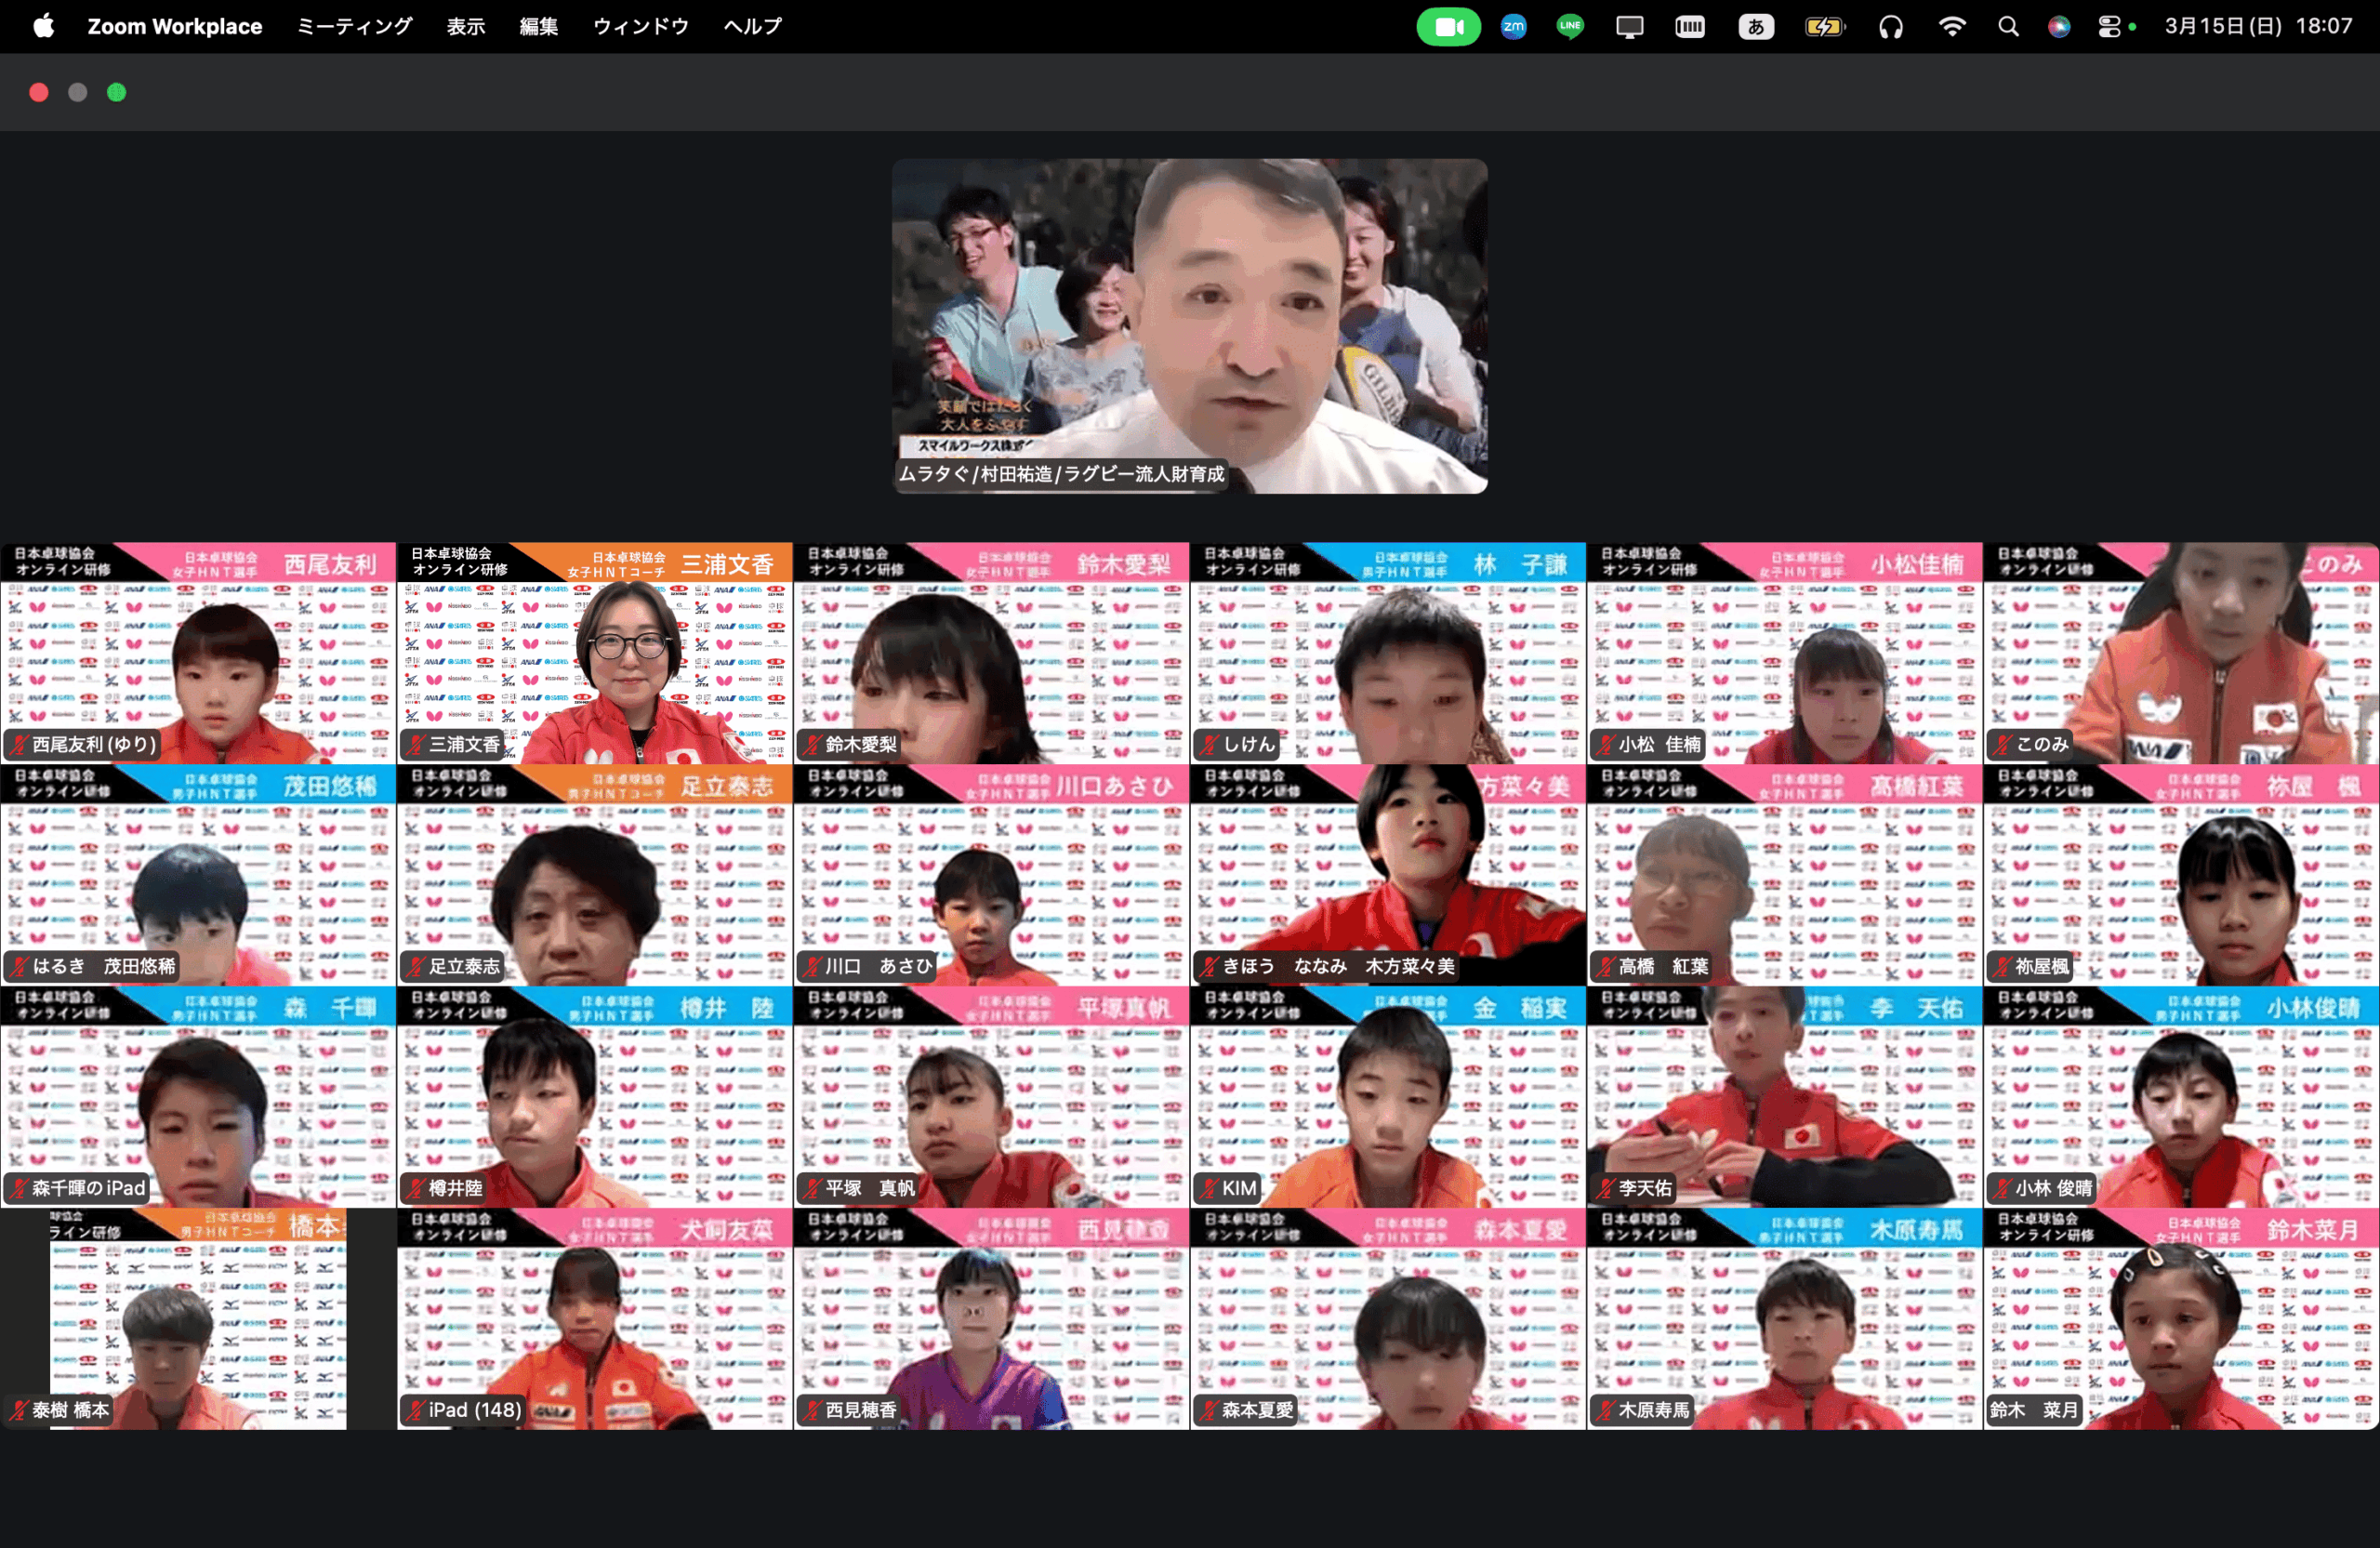Click the Japanese input source icon

pyautogui.click(x=1755, y=27)
